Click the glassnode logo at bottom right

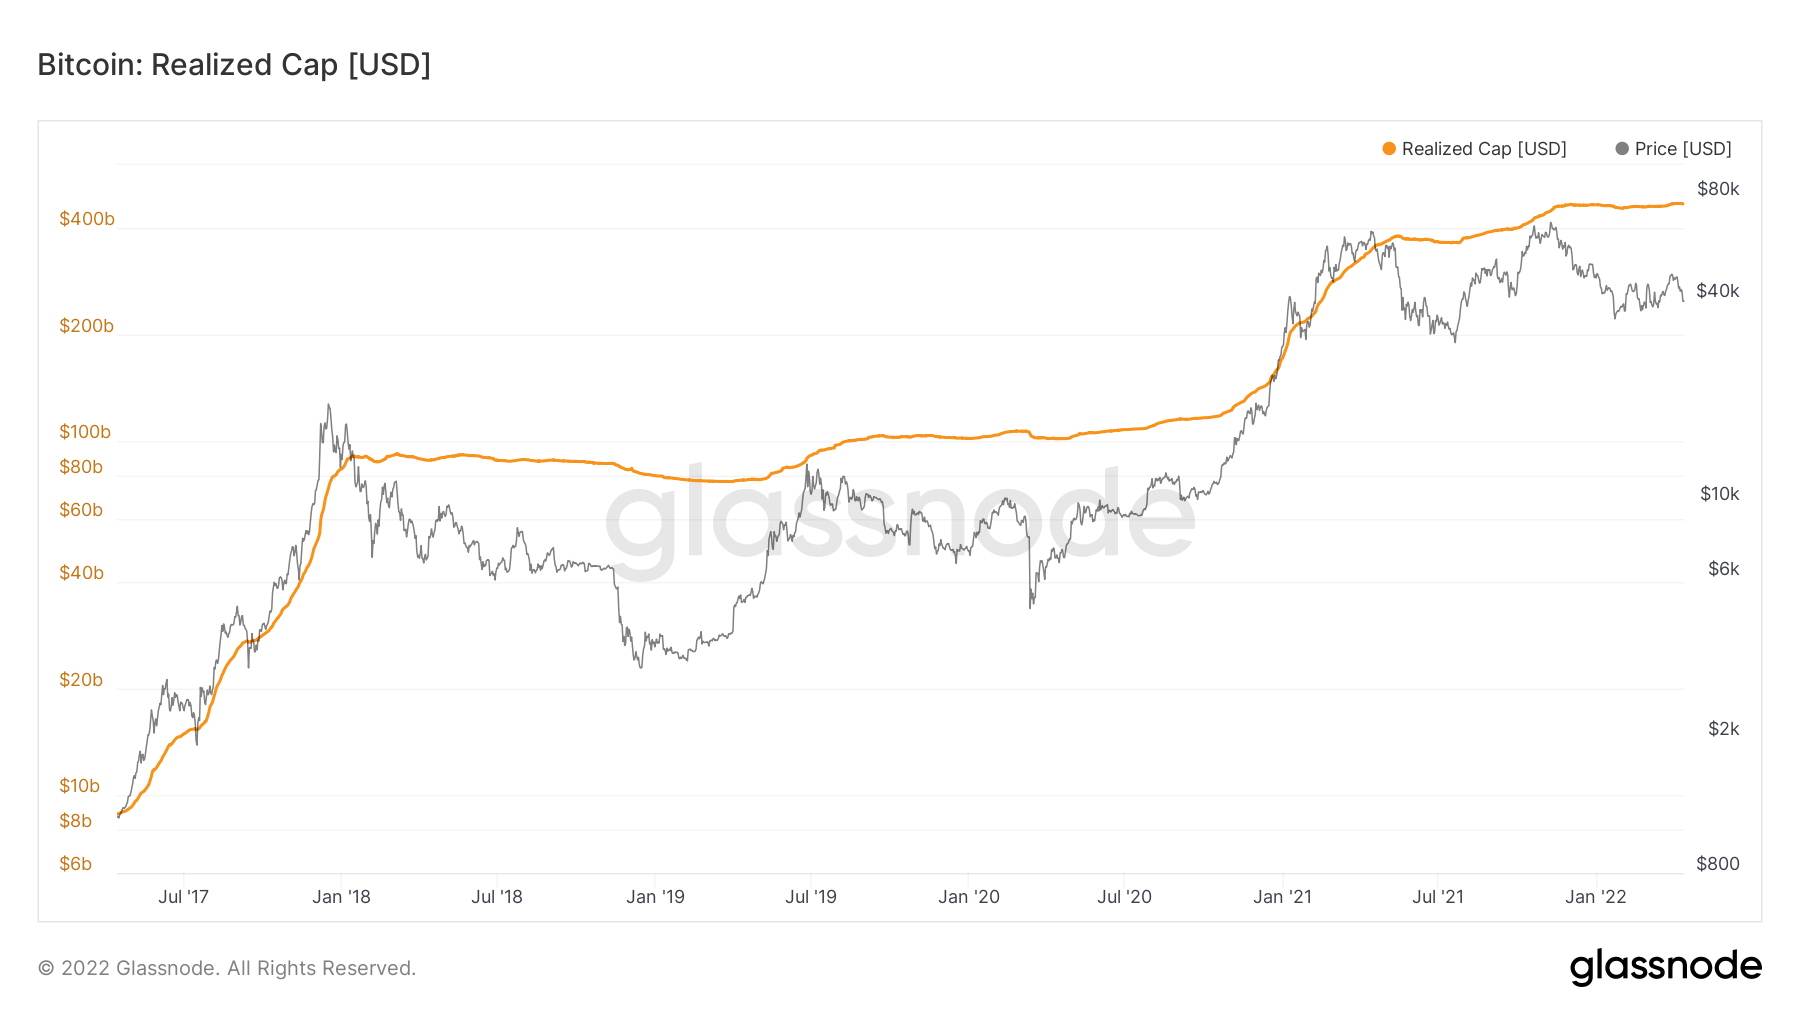point(1665,966)
